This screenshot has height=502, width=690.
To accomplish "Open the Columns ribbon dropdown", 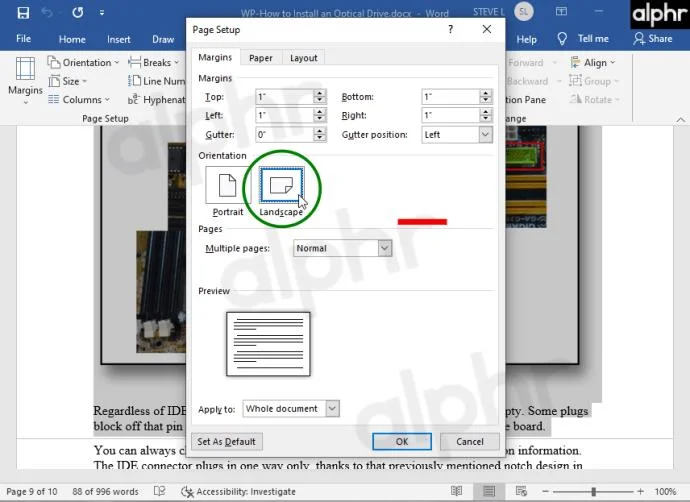I will (79, 99).
